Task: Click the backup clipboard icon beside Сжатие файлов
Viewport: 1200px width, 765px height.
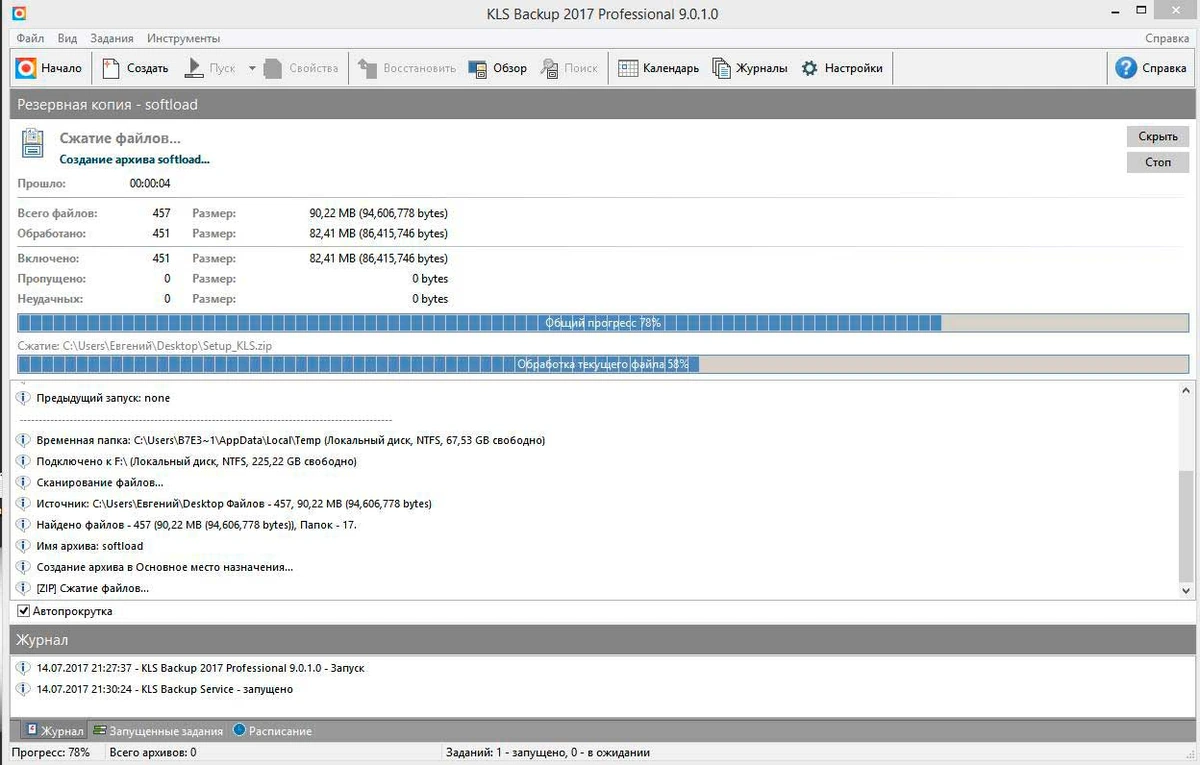Action: pos(33,143)
